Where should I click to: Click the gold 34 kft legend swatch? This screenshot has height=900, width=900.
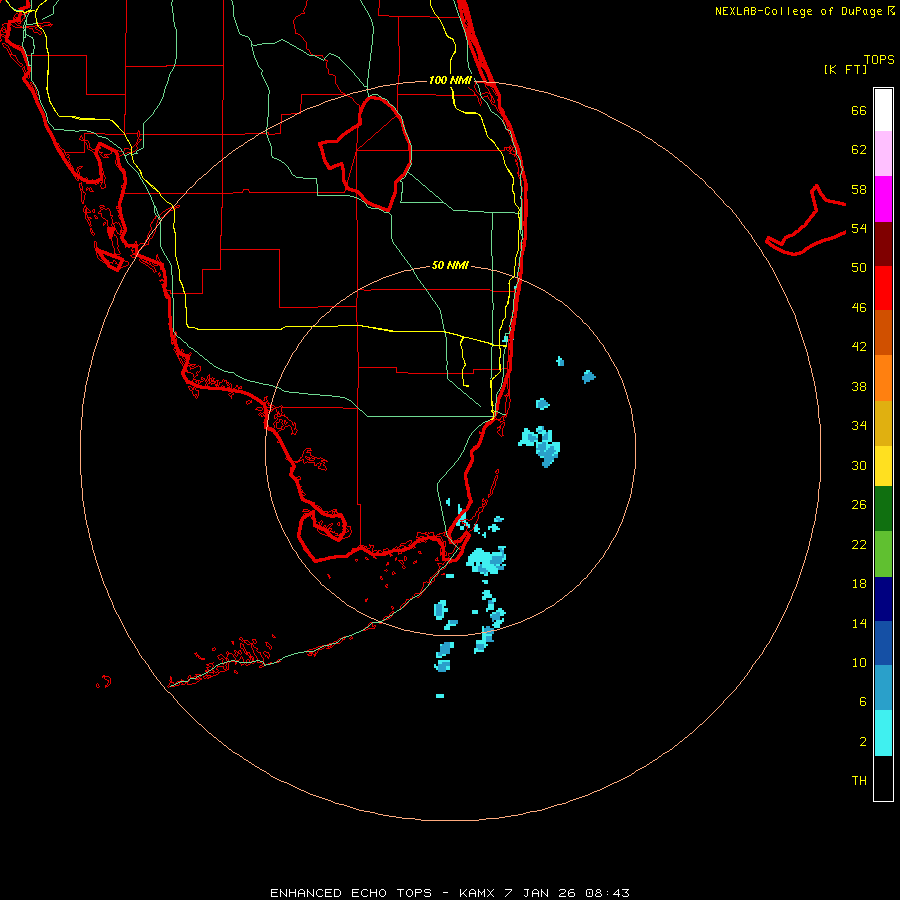[x=883, y=423]
